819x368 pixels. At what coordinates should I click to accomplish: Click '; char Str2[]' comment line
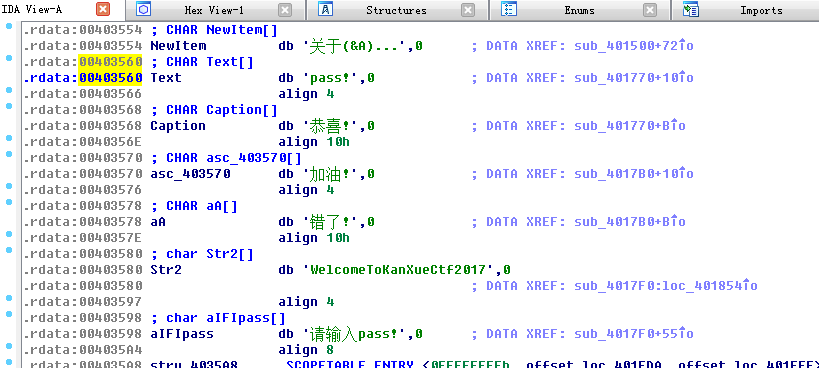pyautogui.click(x=202, y=254)
